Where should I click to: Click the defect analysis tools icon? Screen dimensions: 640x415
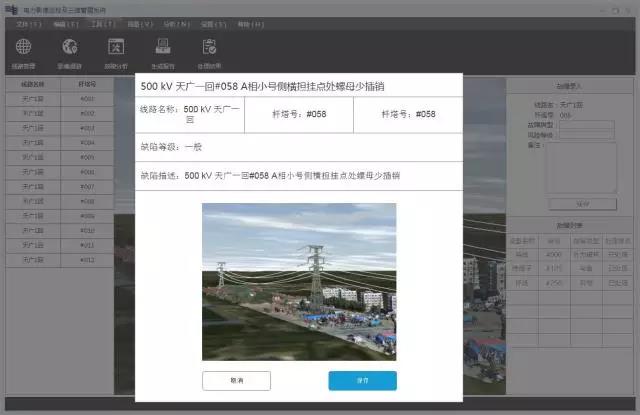pyautogui.click(x=116, y=47)
